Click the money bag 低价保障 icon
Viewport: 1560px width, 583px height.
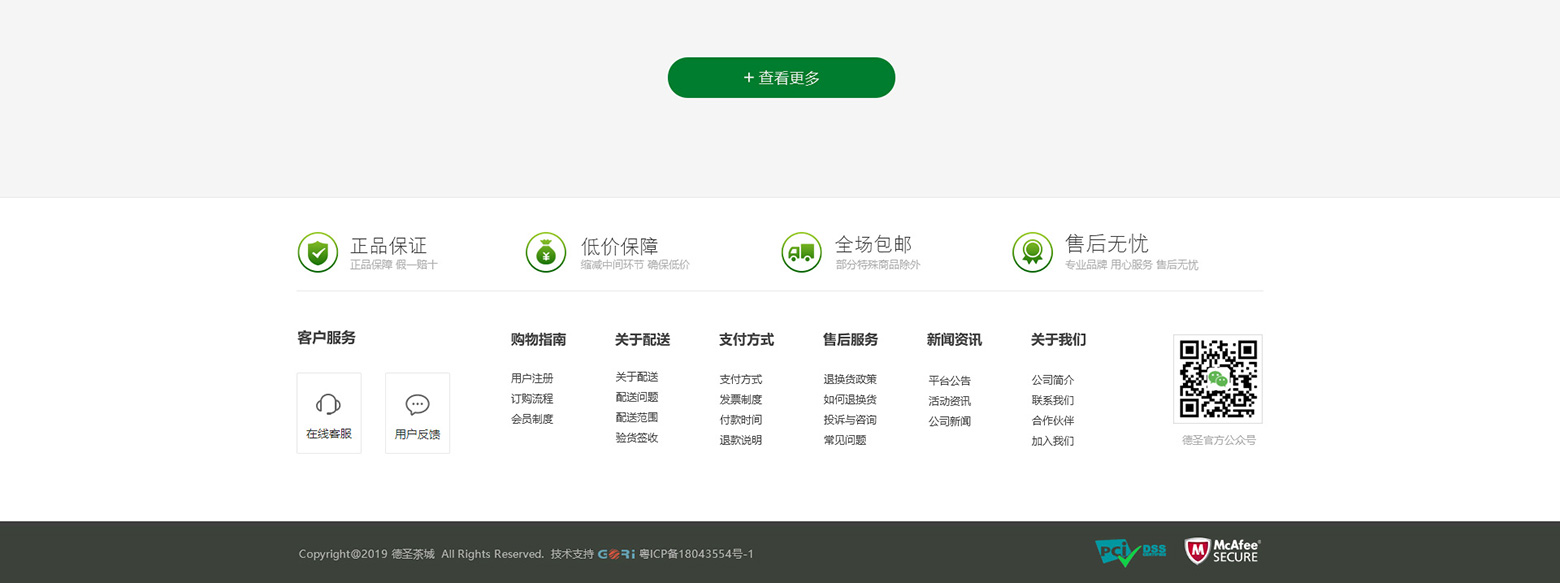(546, 252)
